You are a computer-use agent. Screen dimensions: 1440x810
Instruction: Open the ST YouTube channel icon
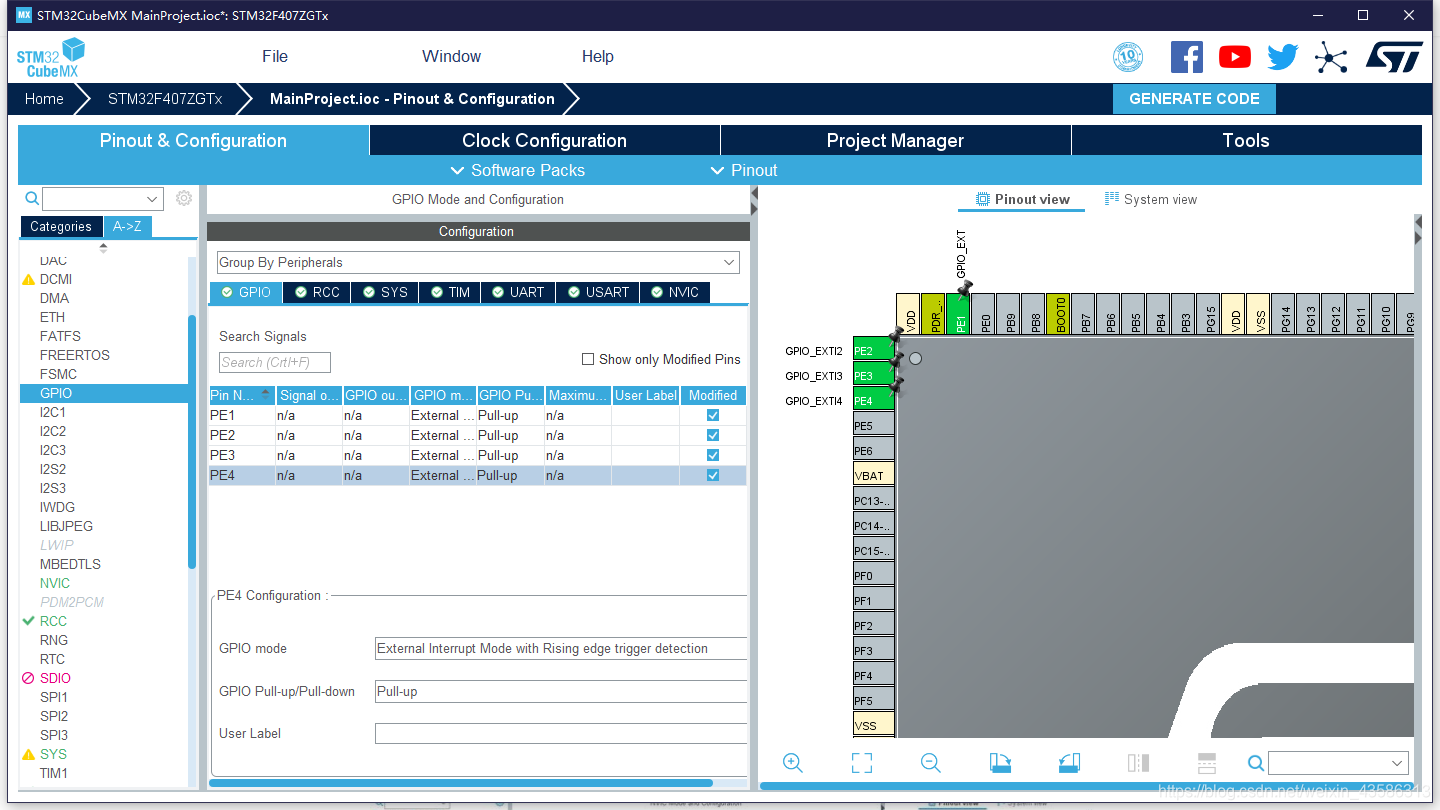point(1235,57)
